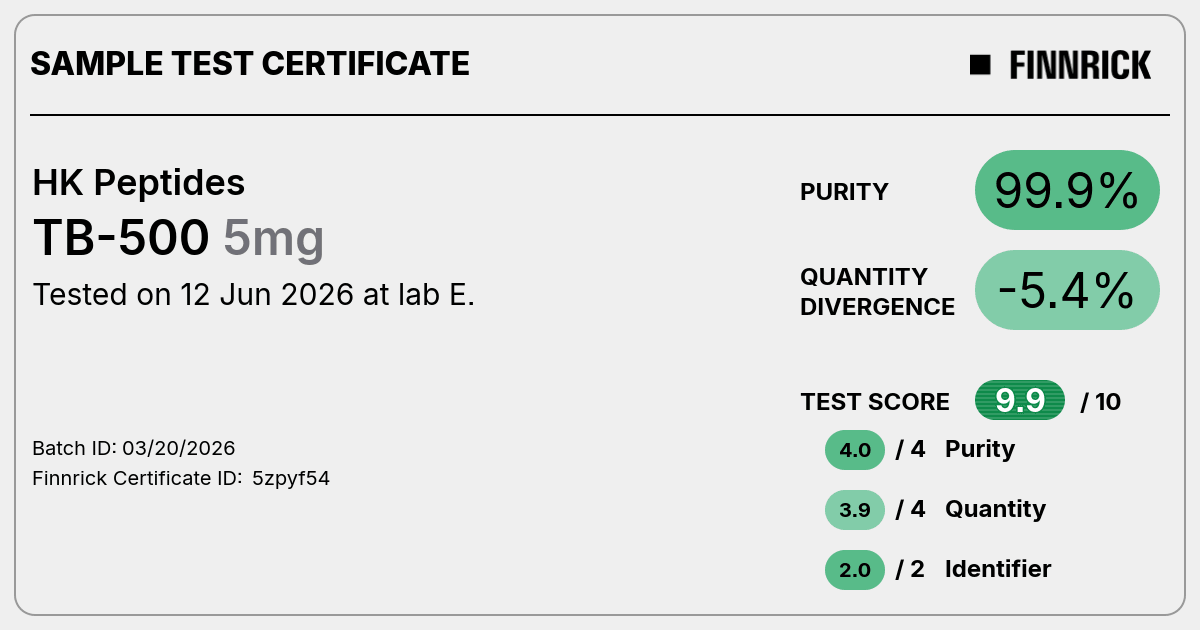Viewport: 1200px width, 630px height.
Task: Click the HK Peptides vendor name
Action: 139,183
